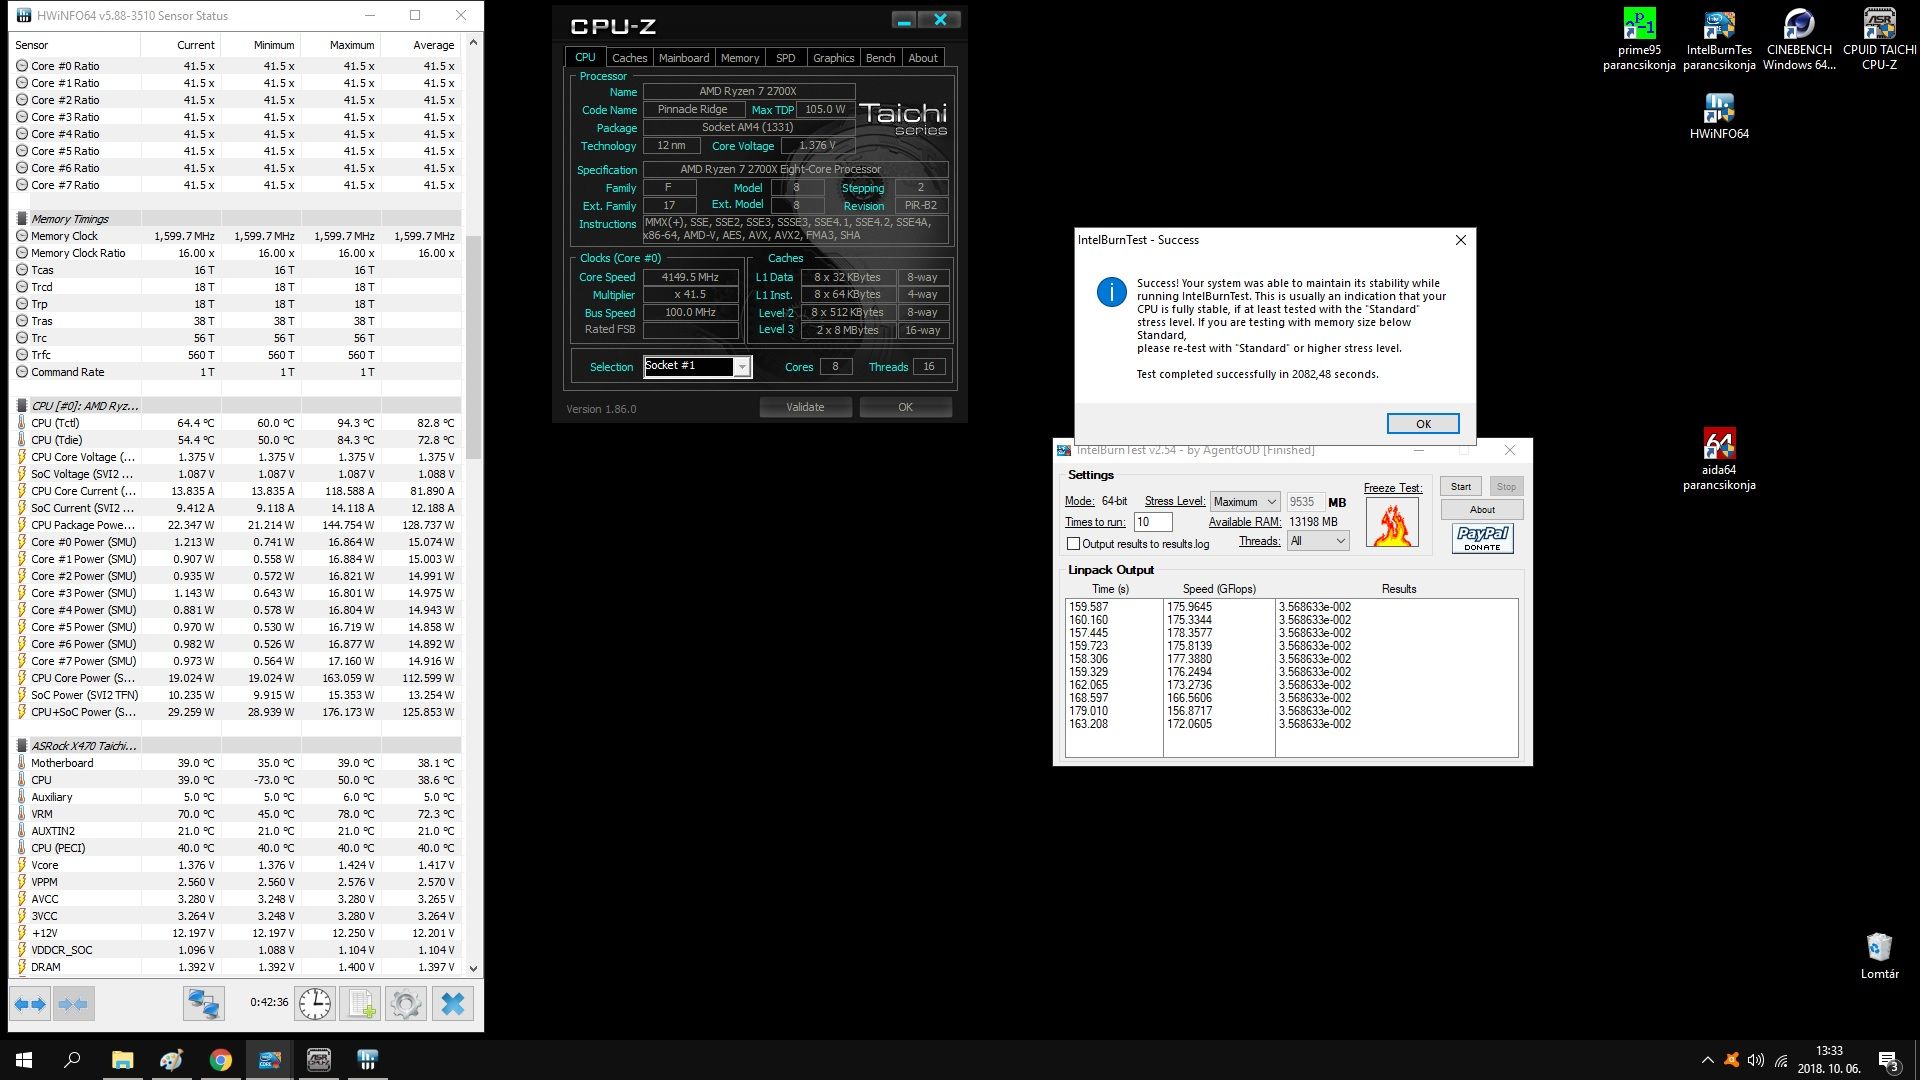Click IntelBurnTest About button
The image size is (1920, 1080).
pyautogui.click(x=1482, y=510)
